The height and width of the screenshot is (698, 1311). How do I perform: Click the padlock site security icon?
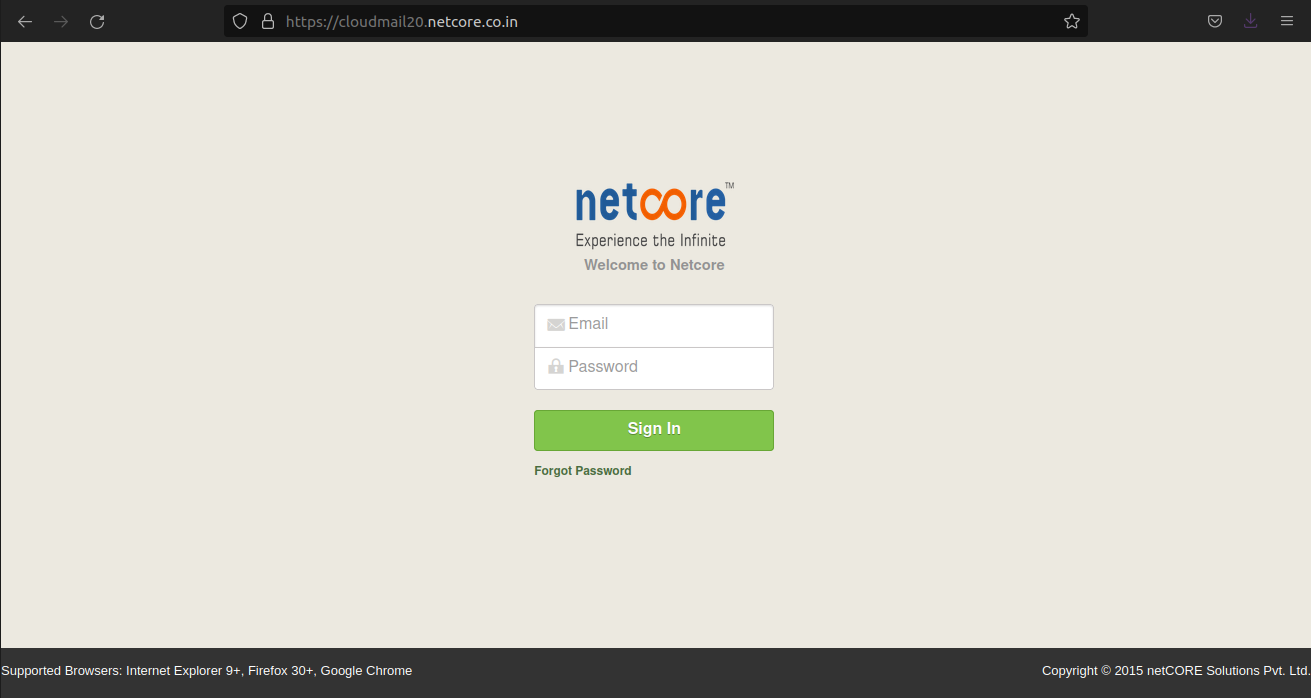(x=267, y=21)
